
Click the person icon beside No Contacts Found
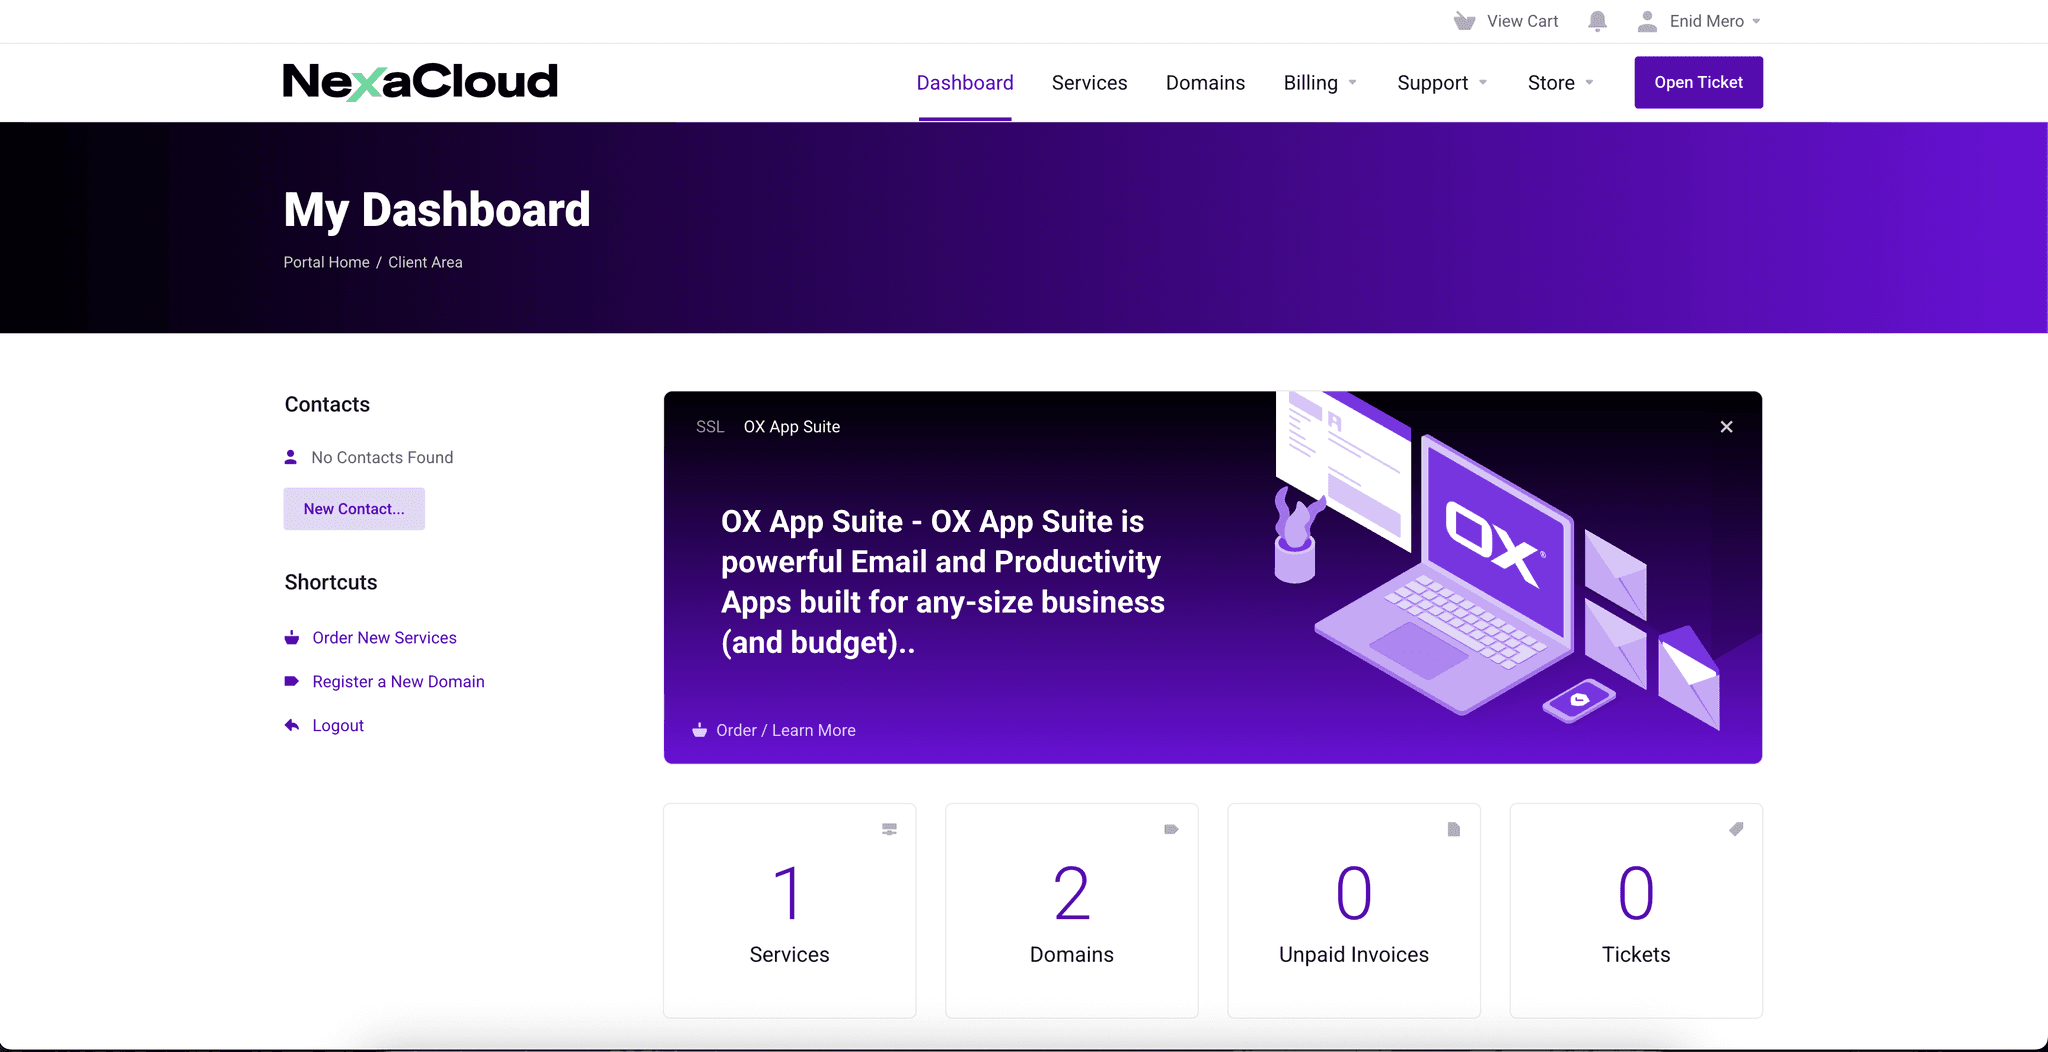[x=291, y=457]
